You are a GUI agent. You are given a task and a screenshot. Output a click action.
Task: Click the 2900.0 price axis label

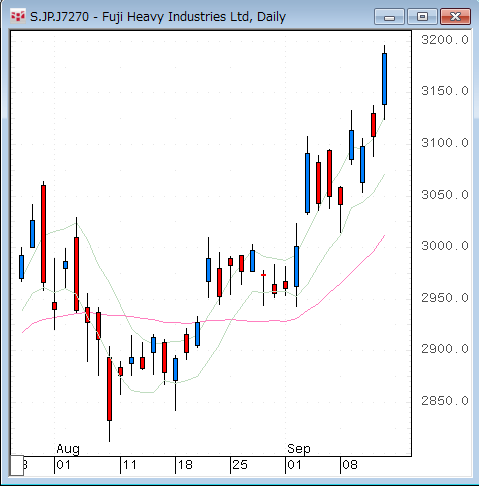tap(445, 349)
